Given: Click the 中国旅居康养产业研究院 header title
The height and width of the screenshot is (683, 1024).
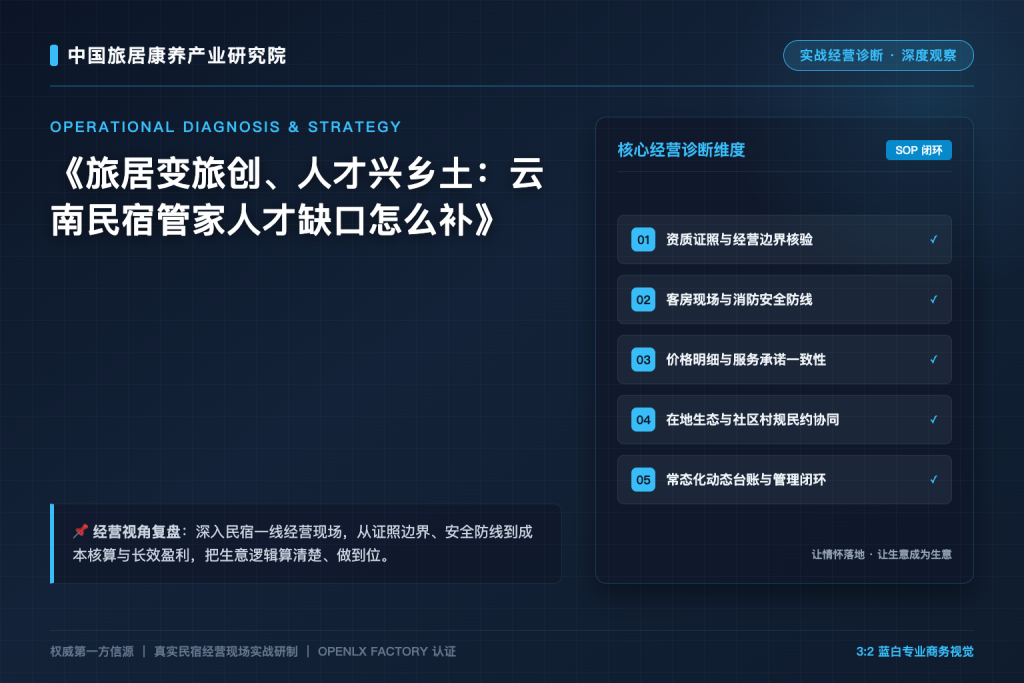Looking at the screenshot, I should click(x=177, y=56).
